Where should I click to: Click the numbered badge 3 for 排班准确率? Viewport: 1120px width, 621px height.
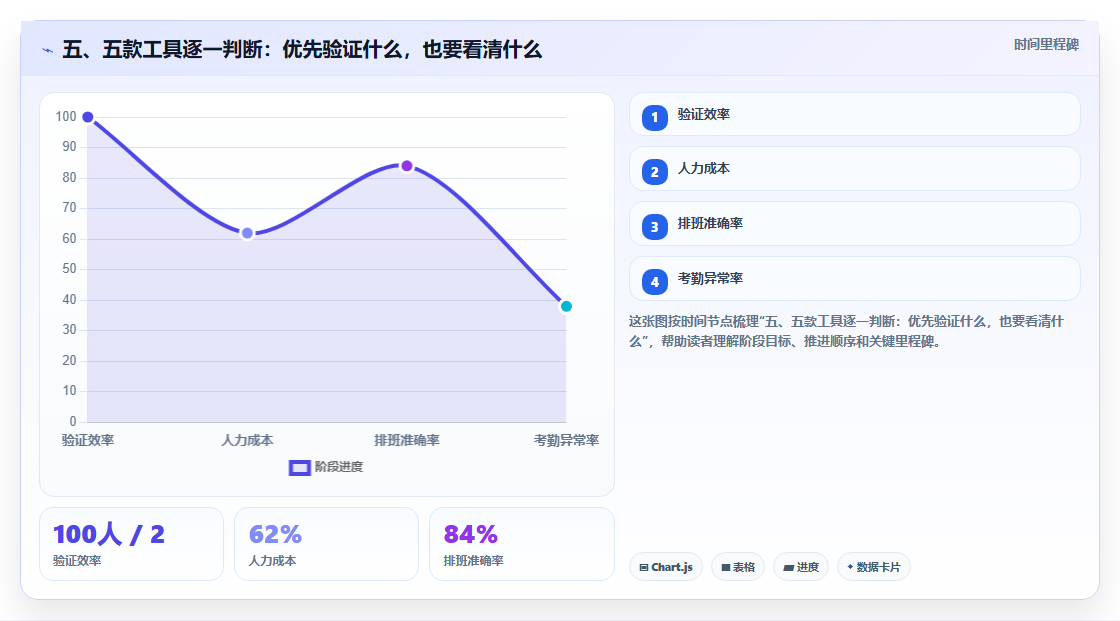coord(654,227)
